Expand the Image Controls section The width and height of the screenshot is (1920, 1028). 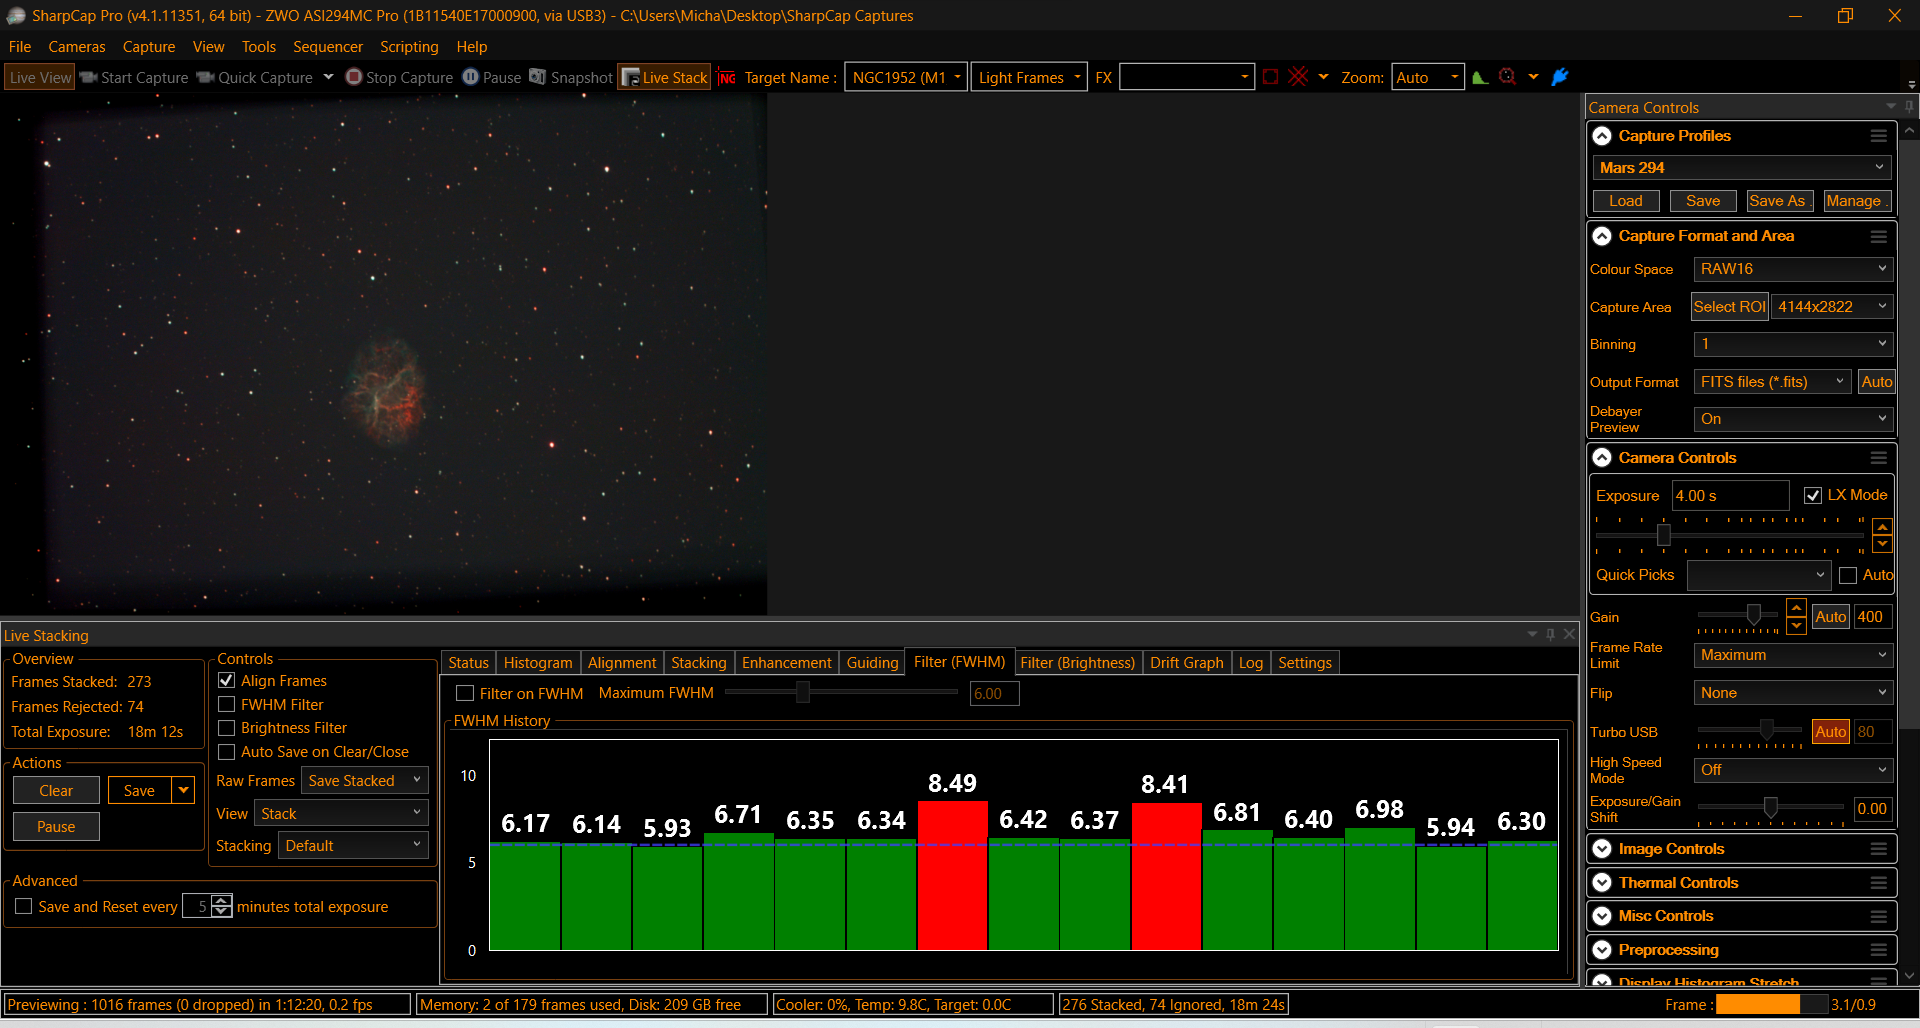pyautogui.click(x=1602, y=849)
